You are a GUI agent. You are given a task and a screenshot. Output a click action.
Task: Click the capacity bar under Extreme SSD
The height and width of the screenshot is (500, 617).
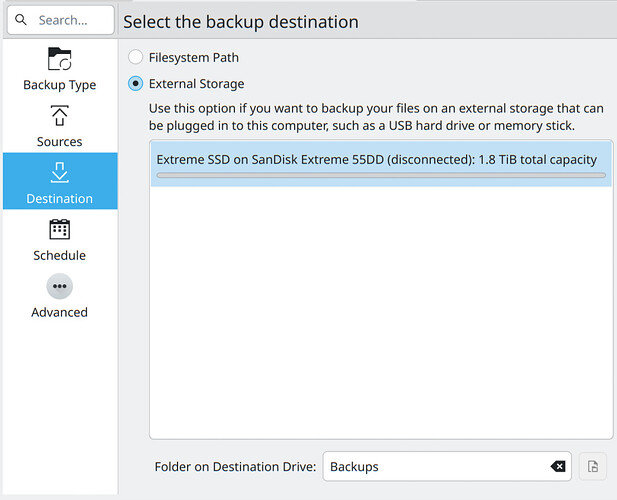[380, 176]
